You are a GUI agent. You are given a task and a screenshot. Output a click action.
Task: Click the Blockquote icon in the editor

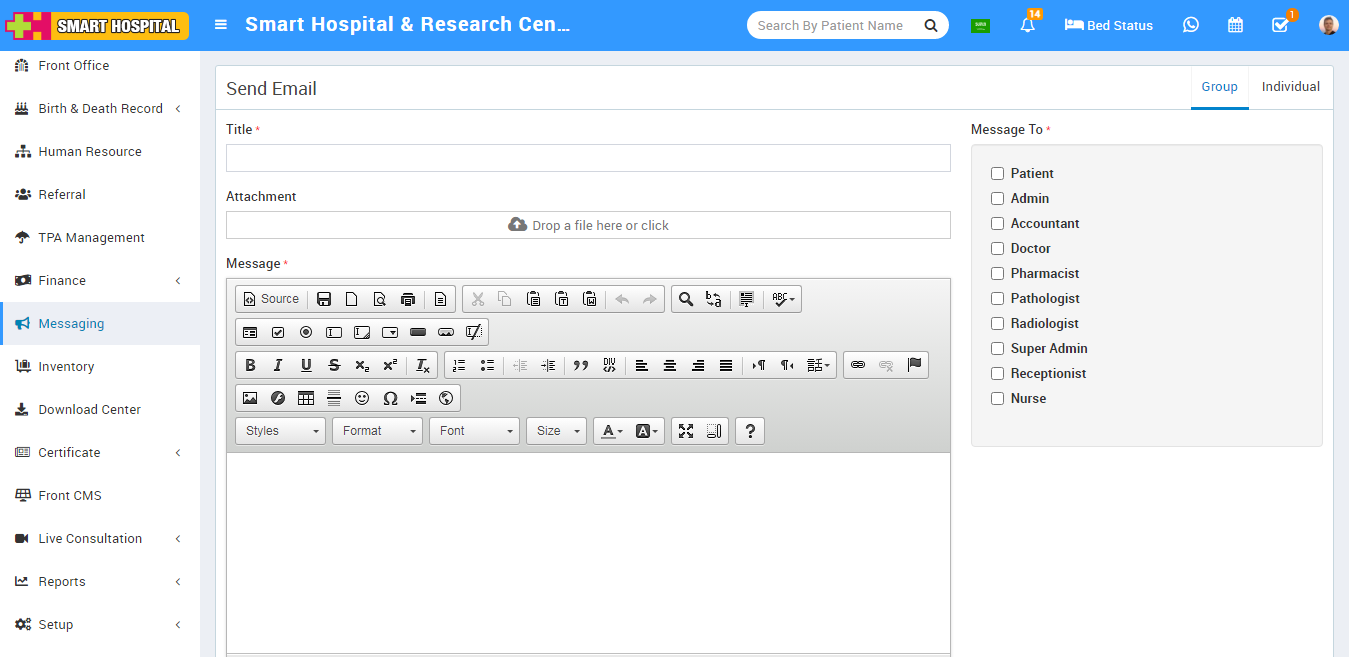tap(580, 365)
